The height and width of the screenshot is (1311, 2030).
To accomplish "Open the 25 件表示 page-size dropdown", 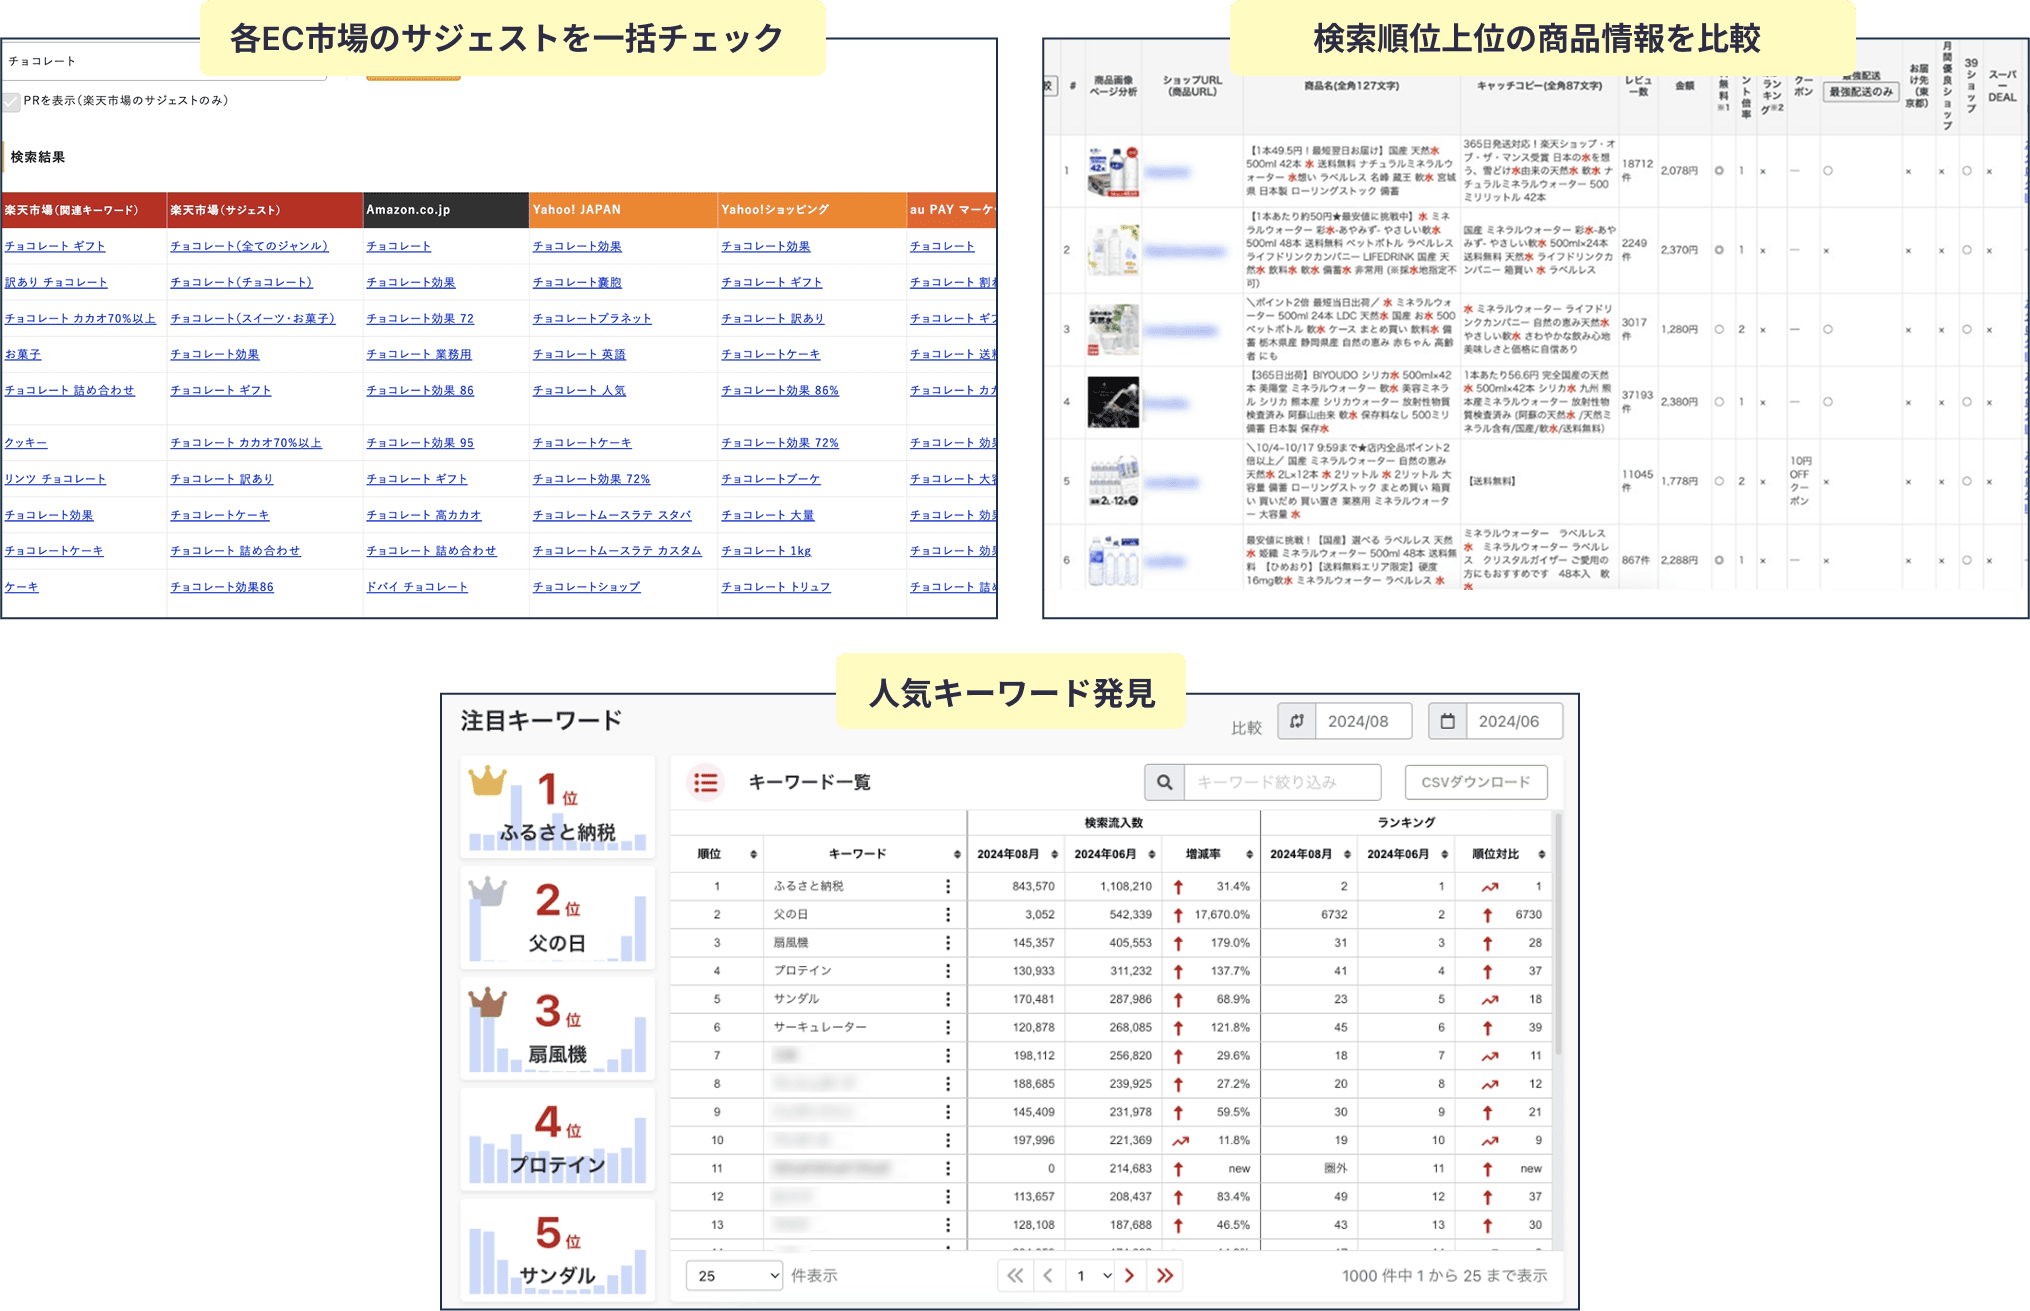I will [734, 1275].
